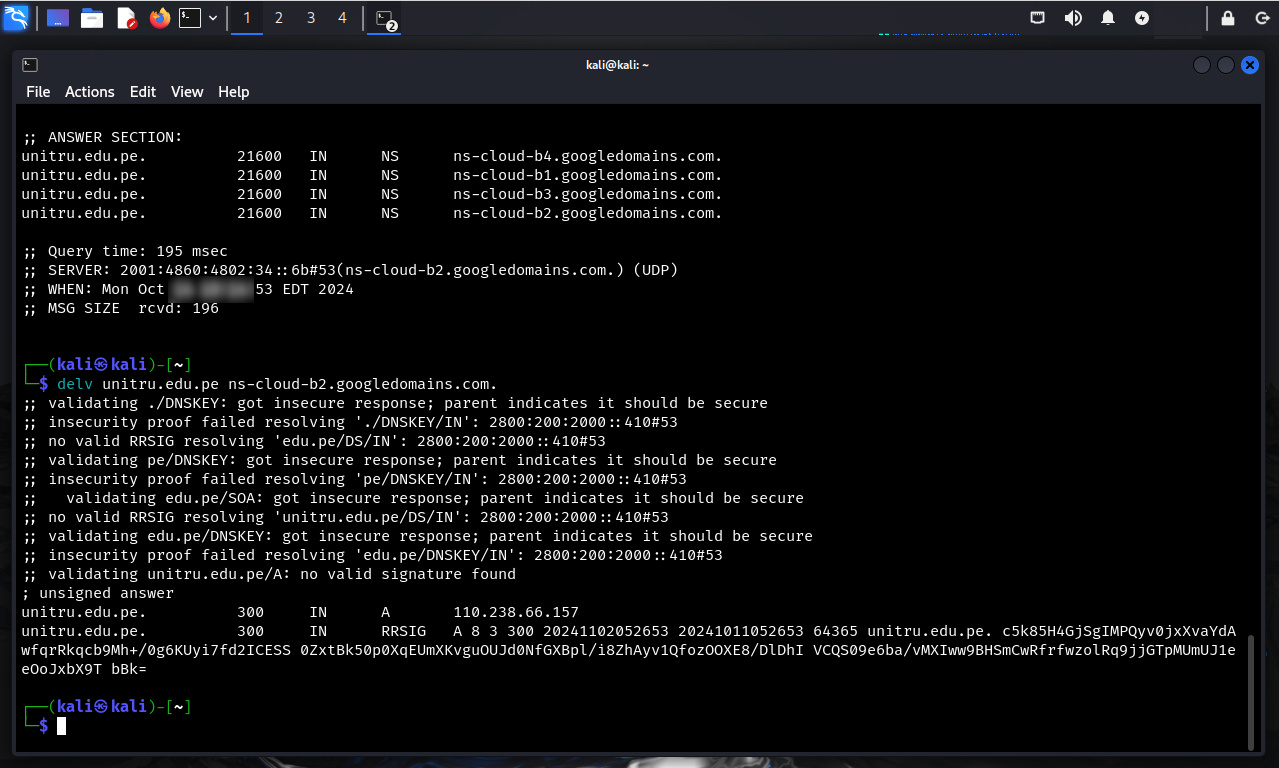Screen dimensions: 1279x768
Task: Open the wired network connection icon
Action: coord(1039,18)
